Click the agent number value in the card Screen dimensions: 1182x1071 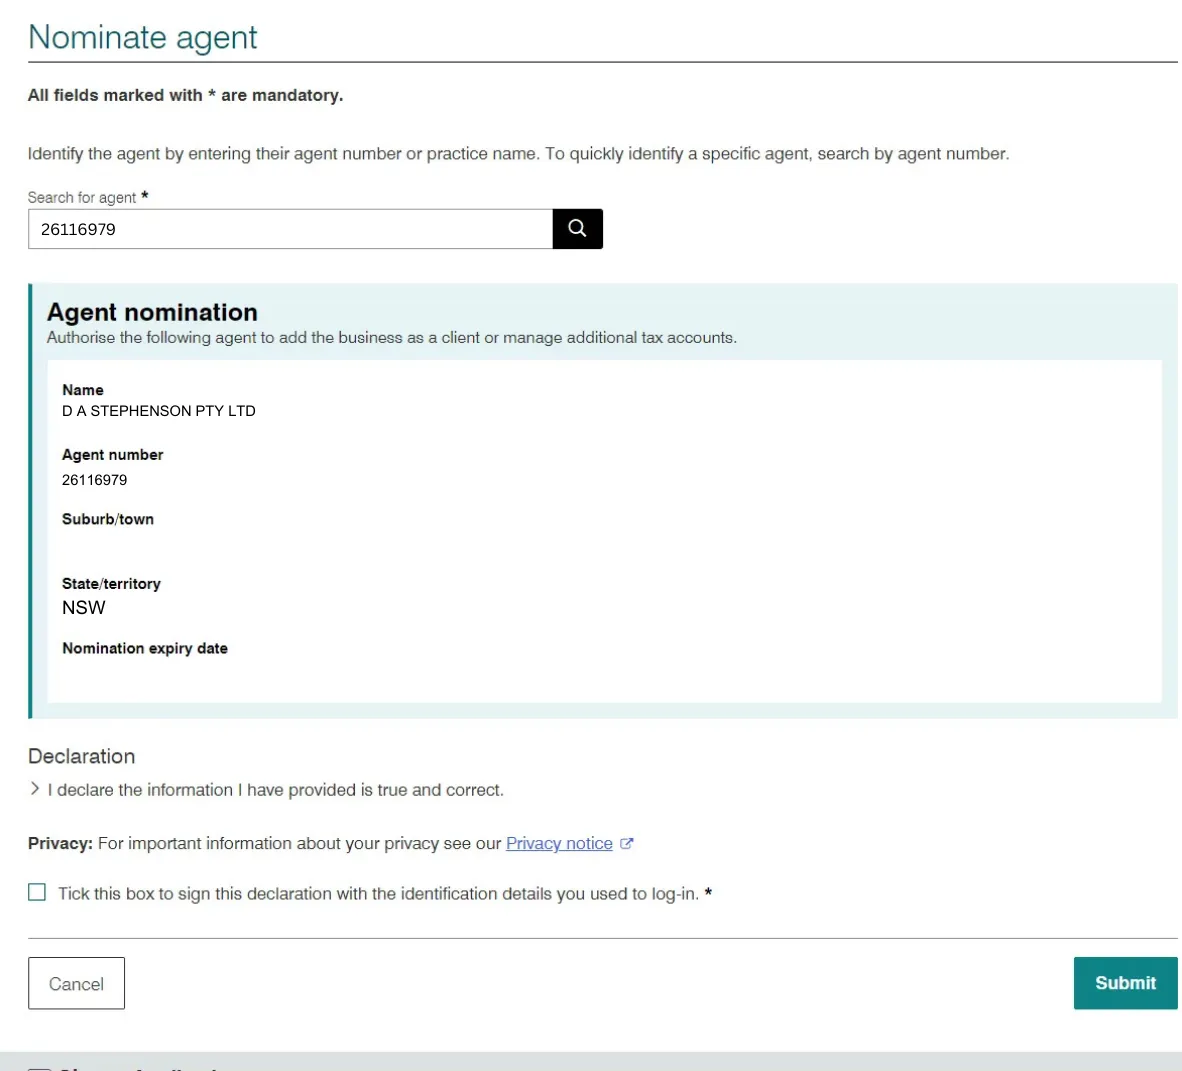(94, 480)
